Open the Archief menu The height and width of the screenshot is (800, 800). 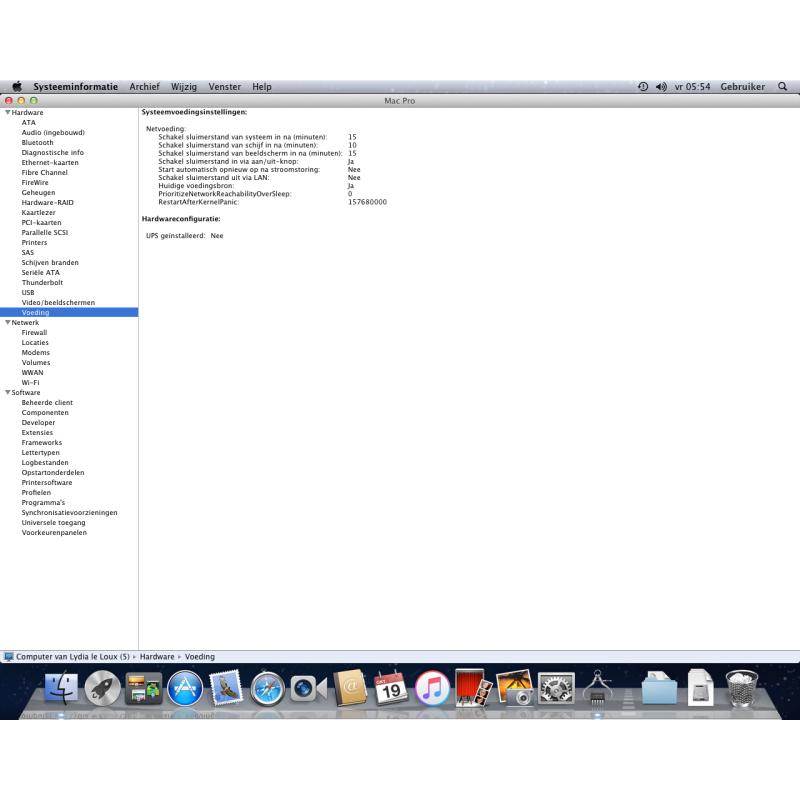coord(144,87)
